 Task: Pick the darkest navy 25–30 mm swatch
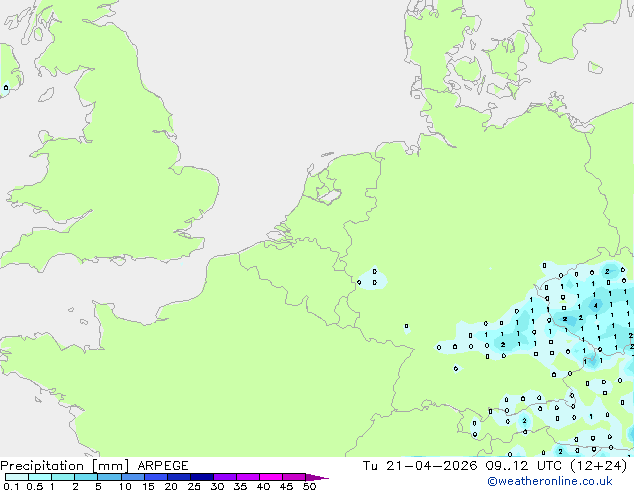pyautogui.click(x=202, y=477)
